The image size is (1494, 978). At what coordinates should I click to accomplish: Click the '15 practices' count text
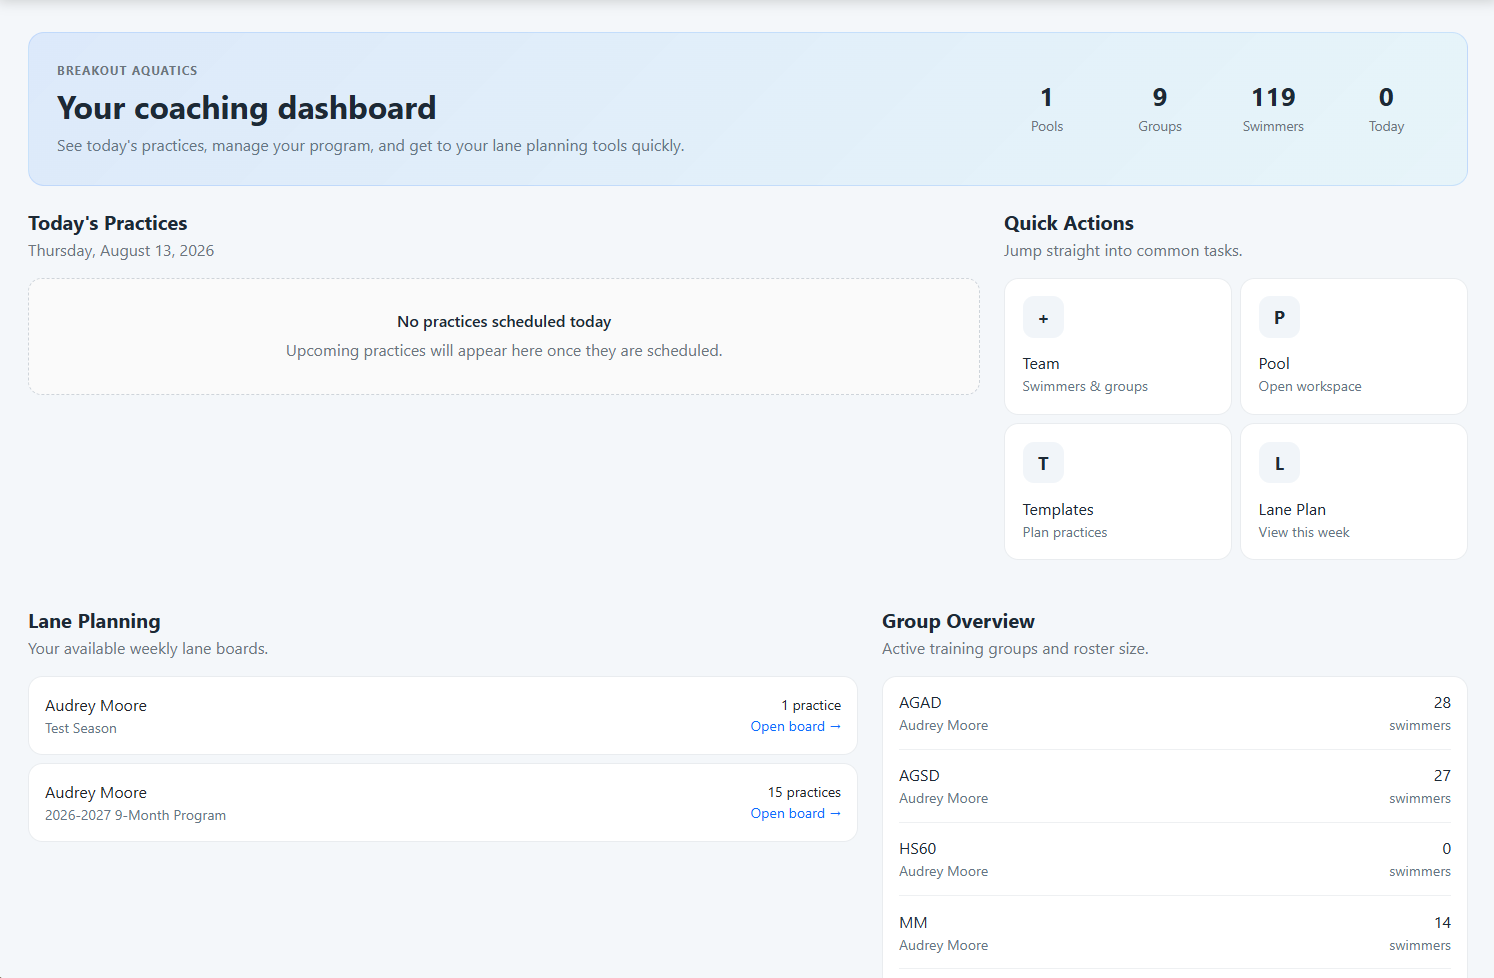804,793
